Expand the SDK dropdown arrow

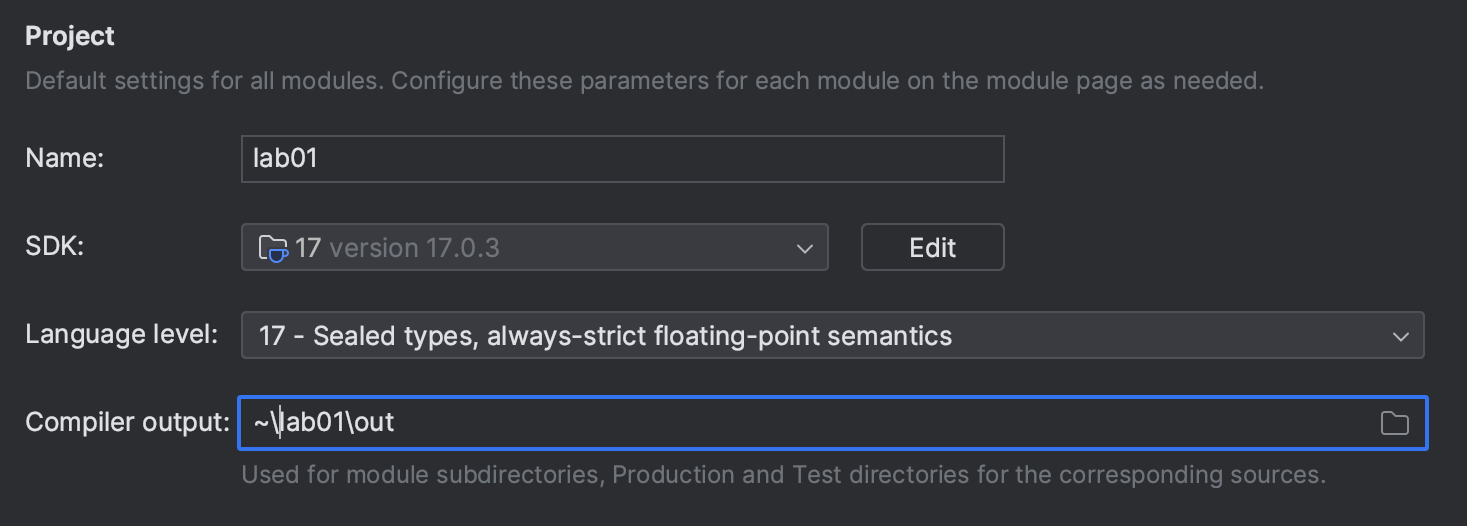[x=805, y=248]
